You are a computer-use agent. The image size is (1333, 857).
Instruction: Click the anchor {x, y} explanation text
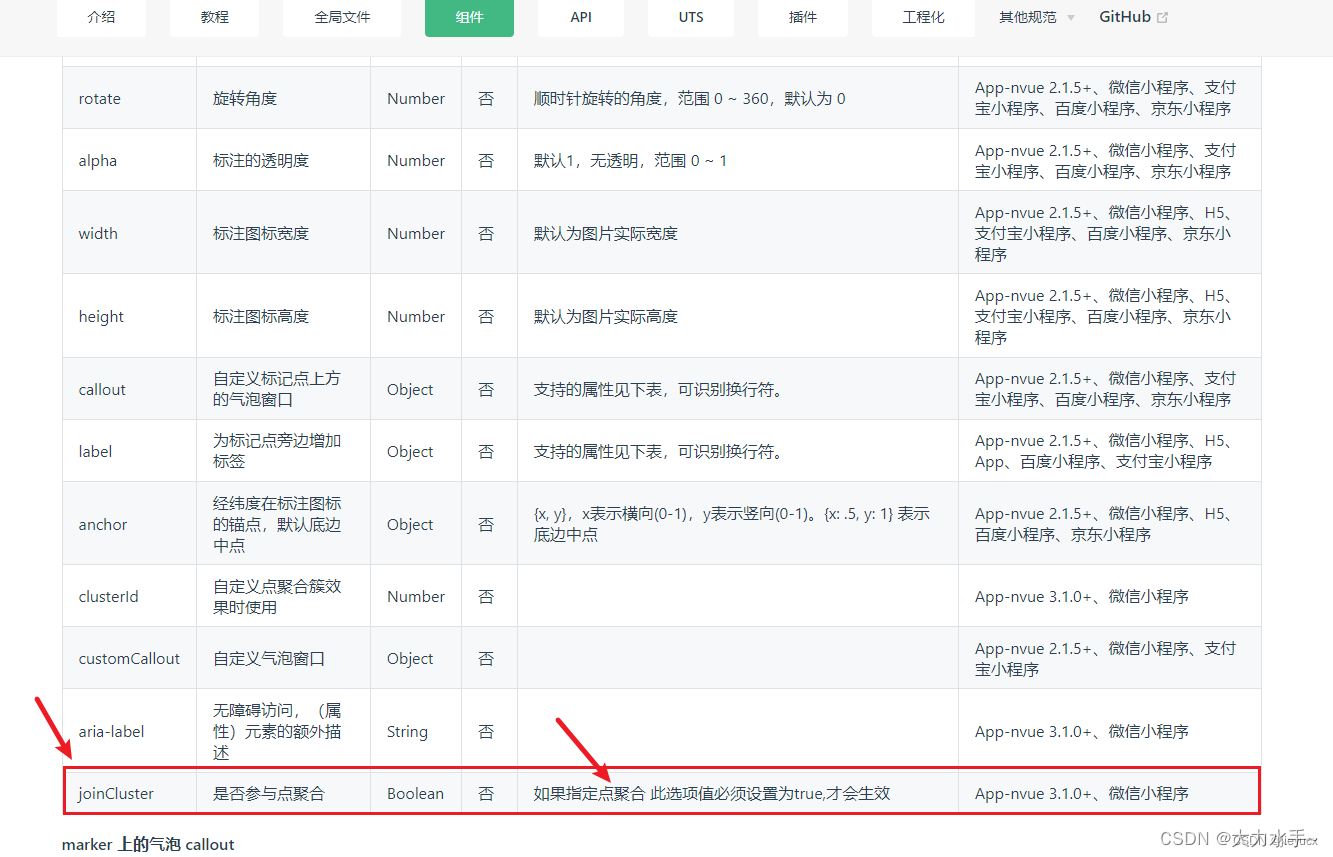(732, 524)
